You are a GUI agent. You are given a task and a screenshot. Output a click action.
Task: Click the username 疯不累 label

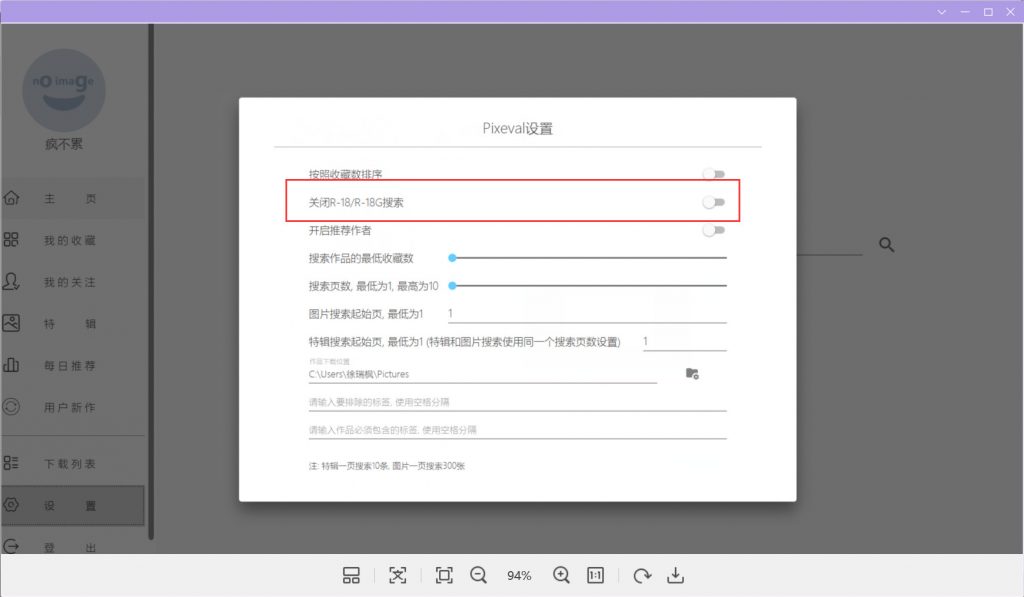tap(64, 144)
